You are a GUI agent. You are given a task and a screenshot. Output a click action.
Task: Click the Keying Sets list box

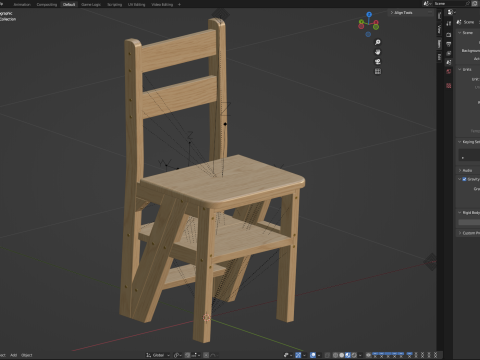469,155
